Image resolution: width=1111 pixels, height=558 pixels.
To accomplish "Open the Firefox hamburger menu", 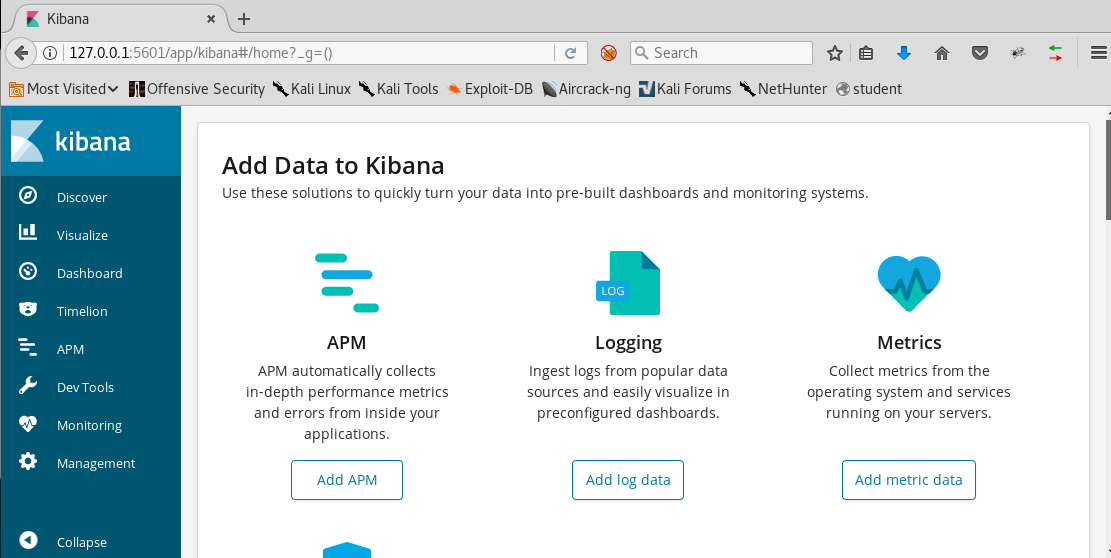I will pos(1097,53).
